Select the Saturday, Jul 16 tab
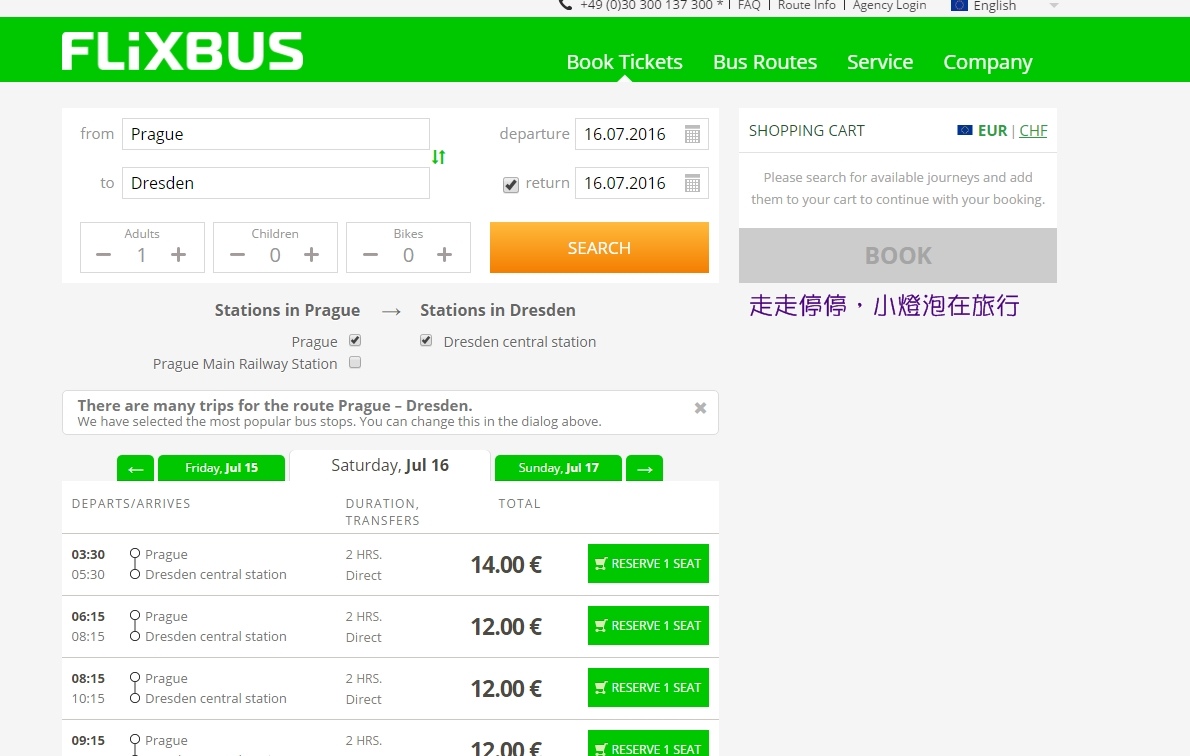This screenshot has height=756, width=1190. [x=390, y=466]
